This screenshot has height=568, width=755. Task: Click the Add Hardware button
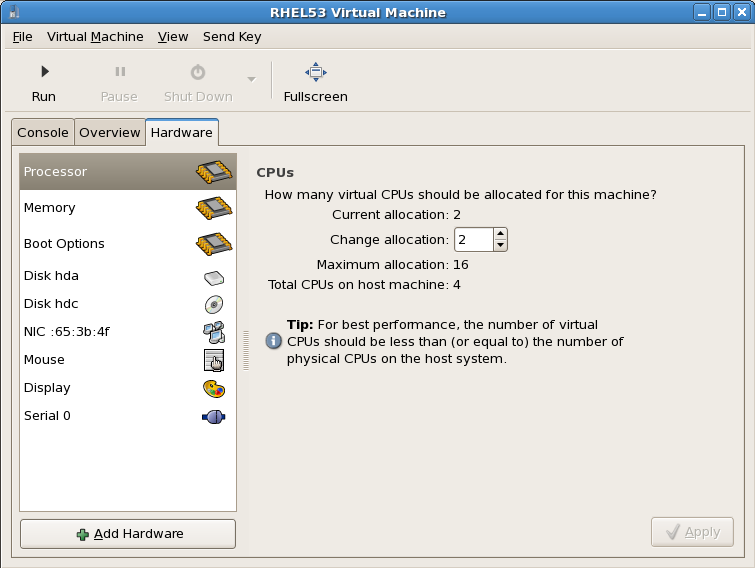[128, 534]
